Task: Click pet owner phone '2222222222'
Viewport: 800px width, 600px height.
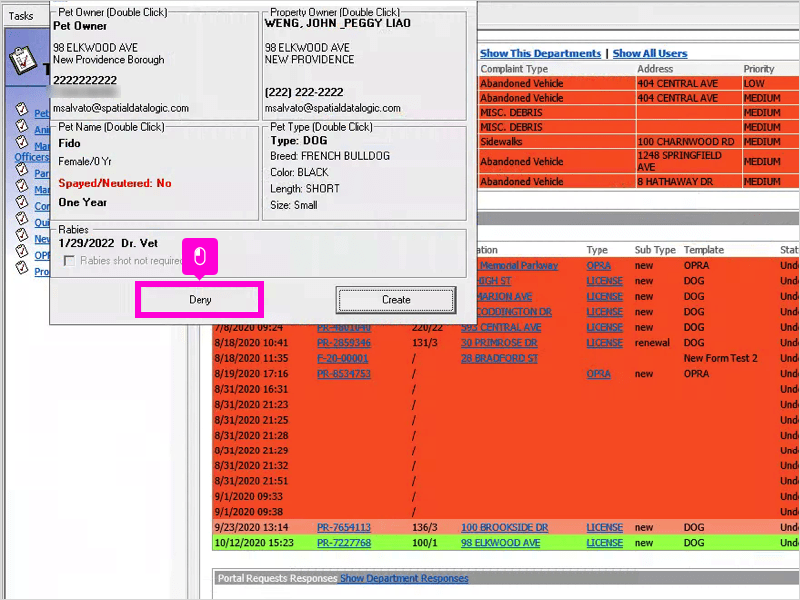Action: 85,80
